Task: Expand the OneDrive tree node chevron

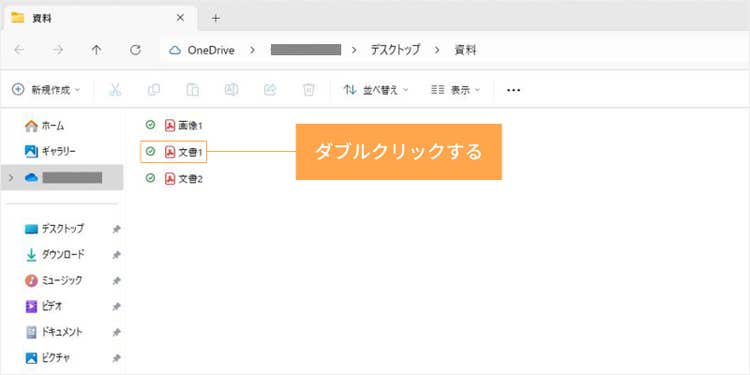Action: pos(11,178)
